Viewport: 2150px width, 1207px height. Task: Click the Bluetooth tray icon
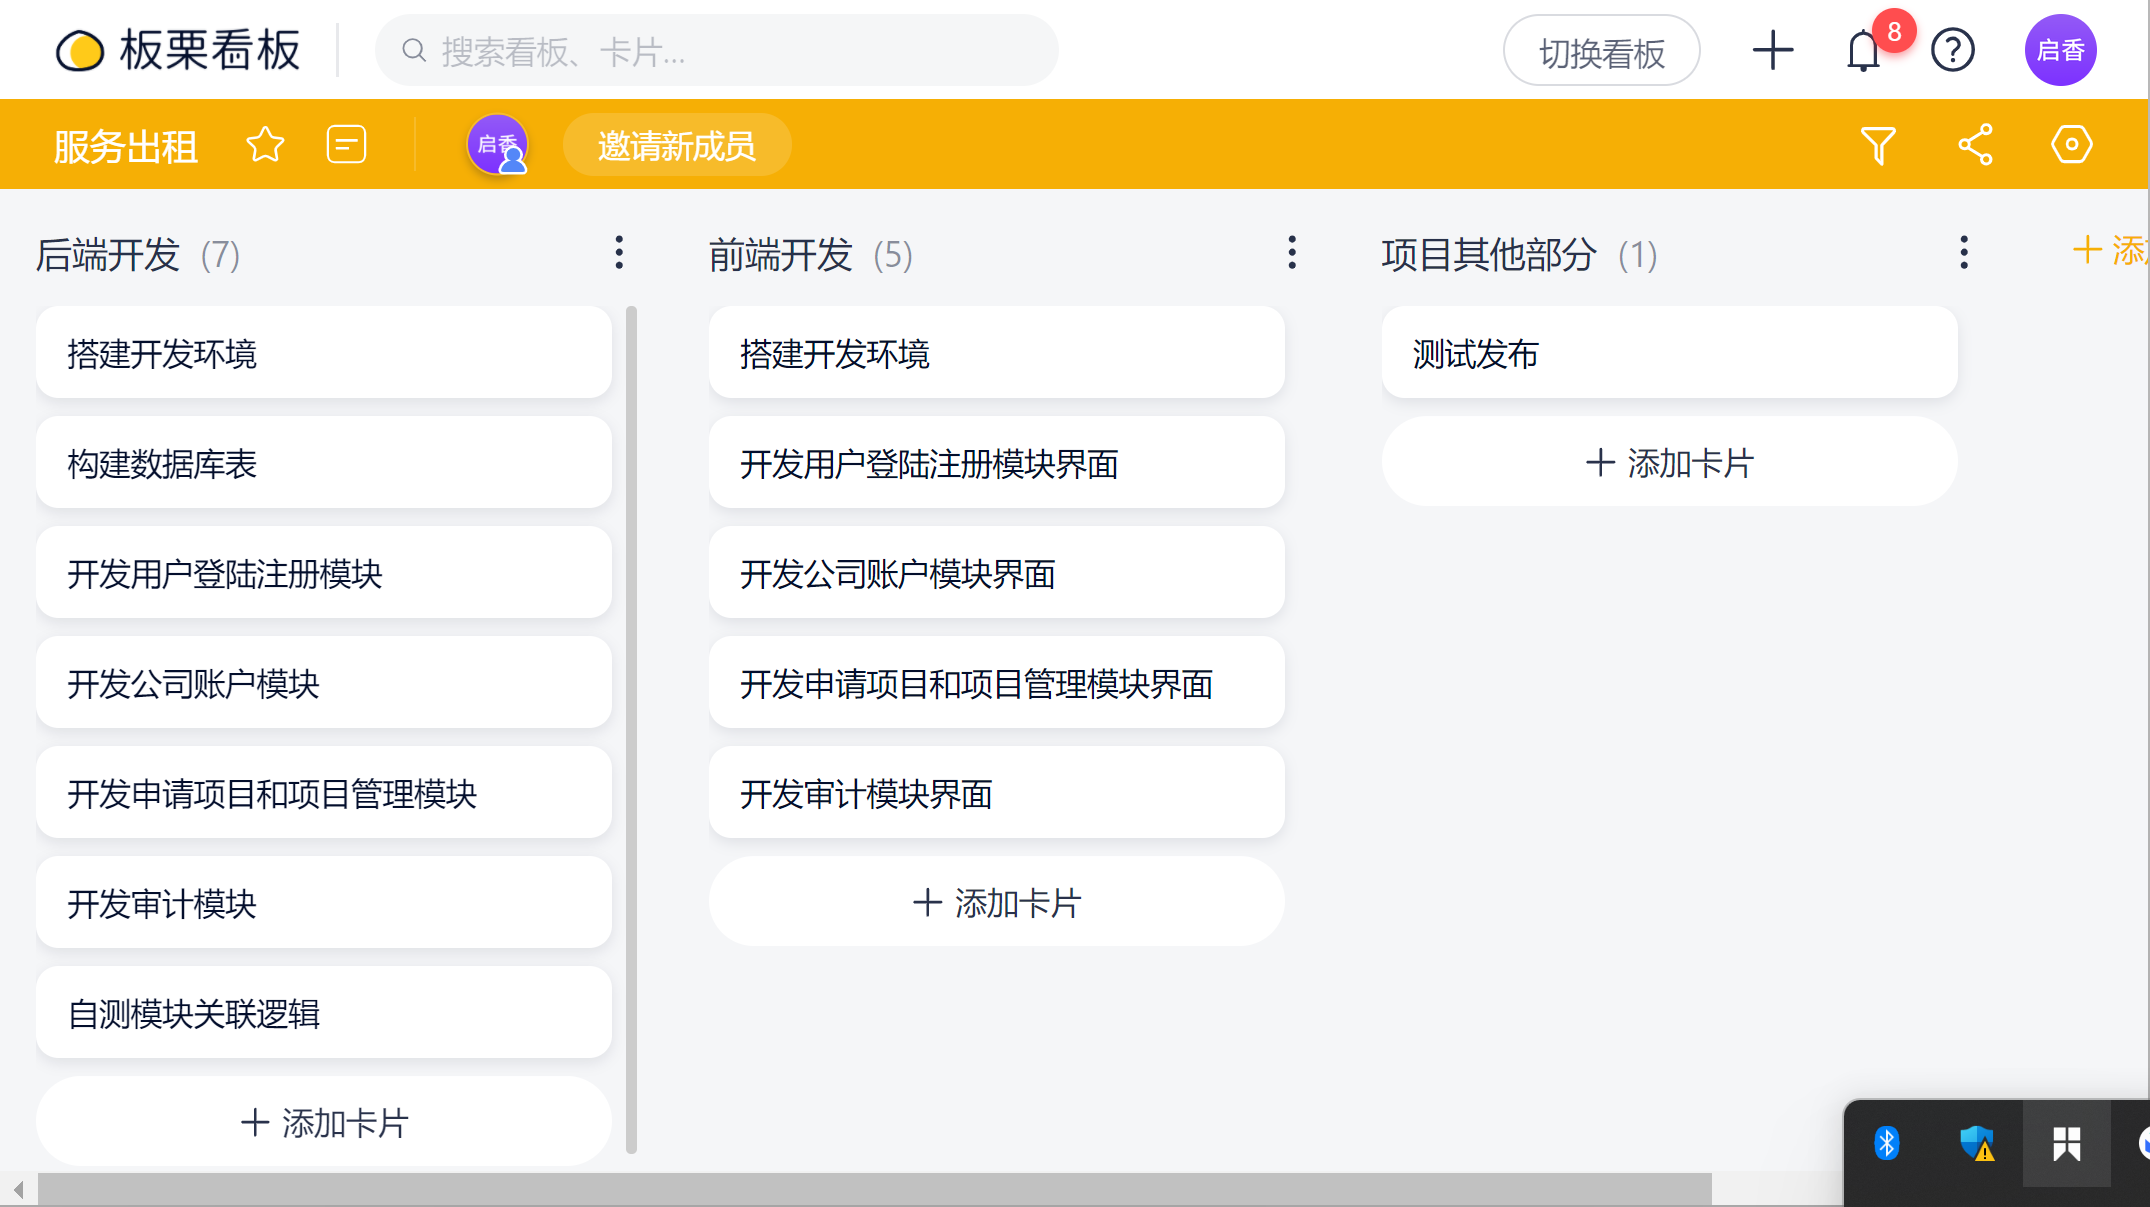pyautogui.click(x=1886, y=1143)
